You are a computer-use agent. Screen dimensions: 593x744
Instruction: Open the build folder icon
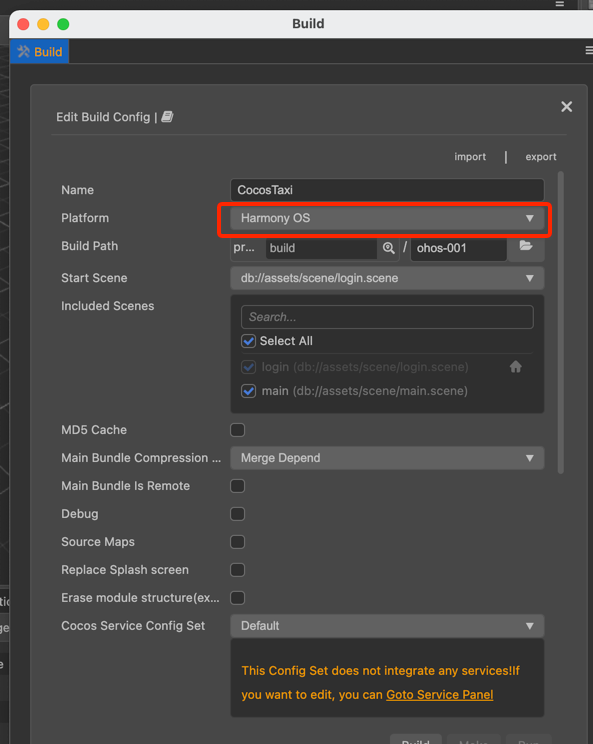526,246
